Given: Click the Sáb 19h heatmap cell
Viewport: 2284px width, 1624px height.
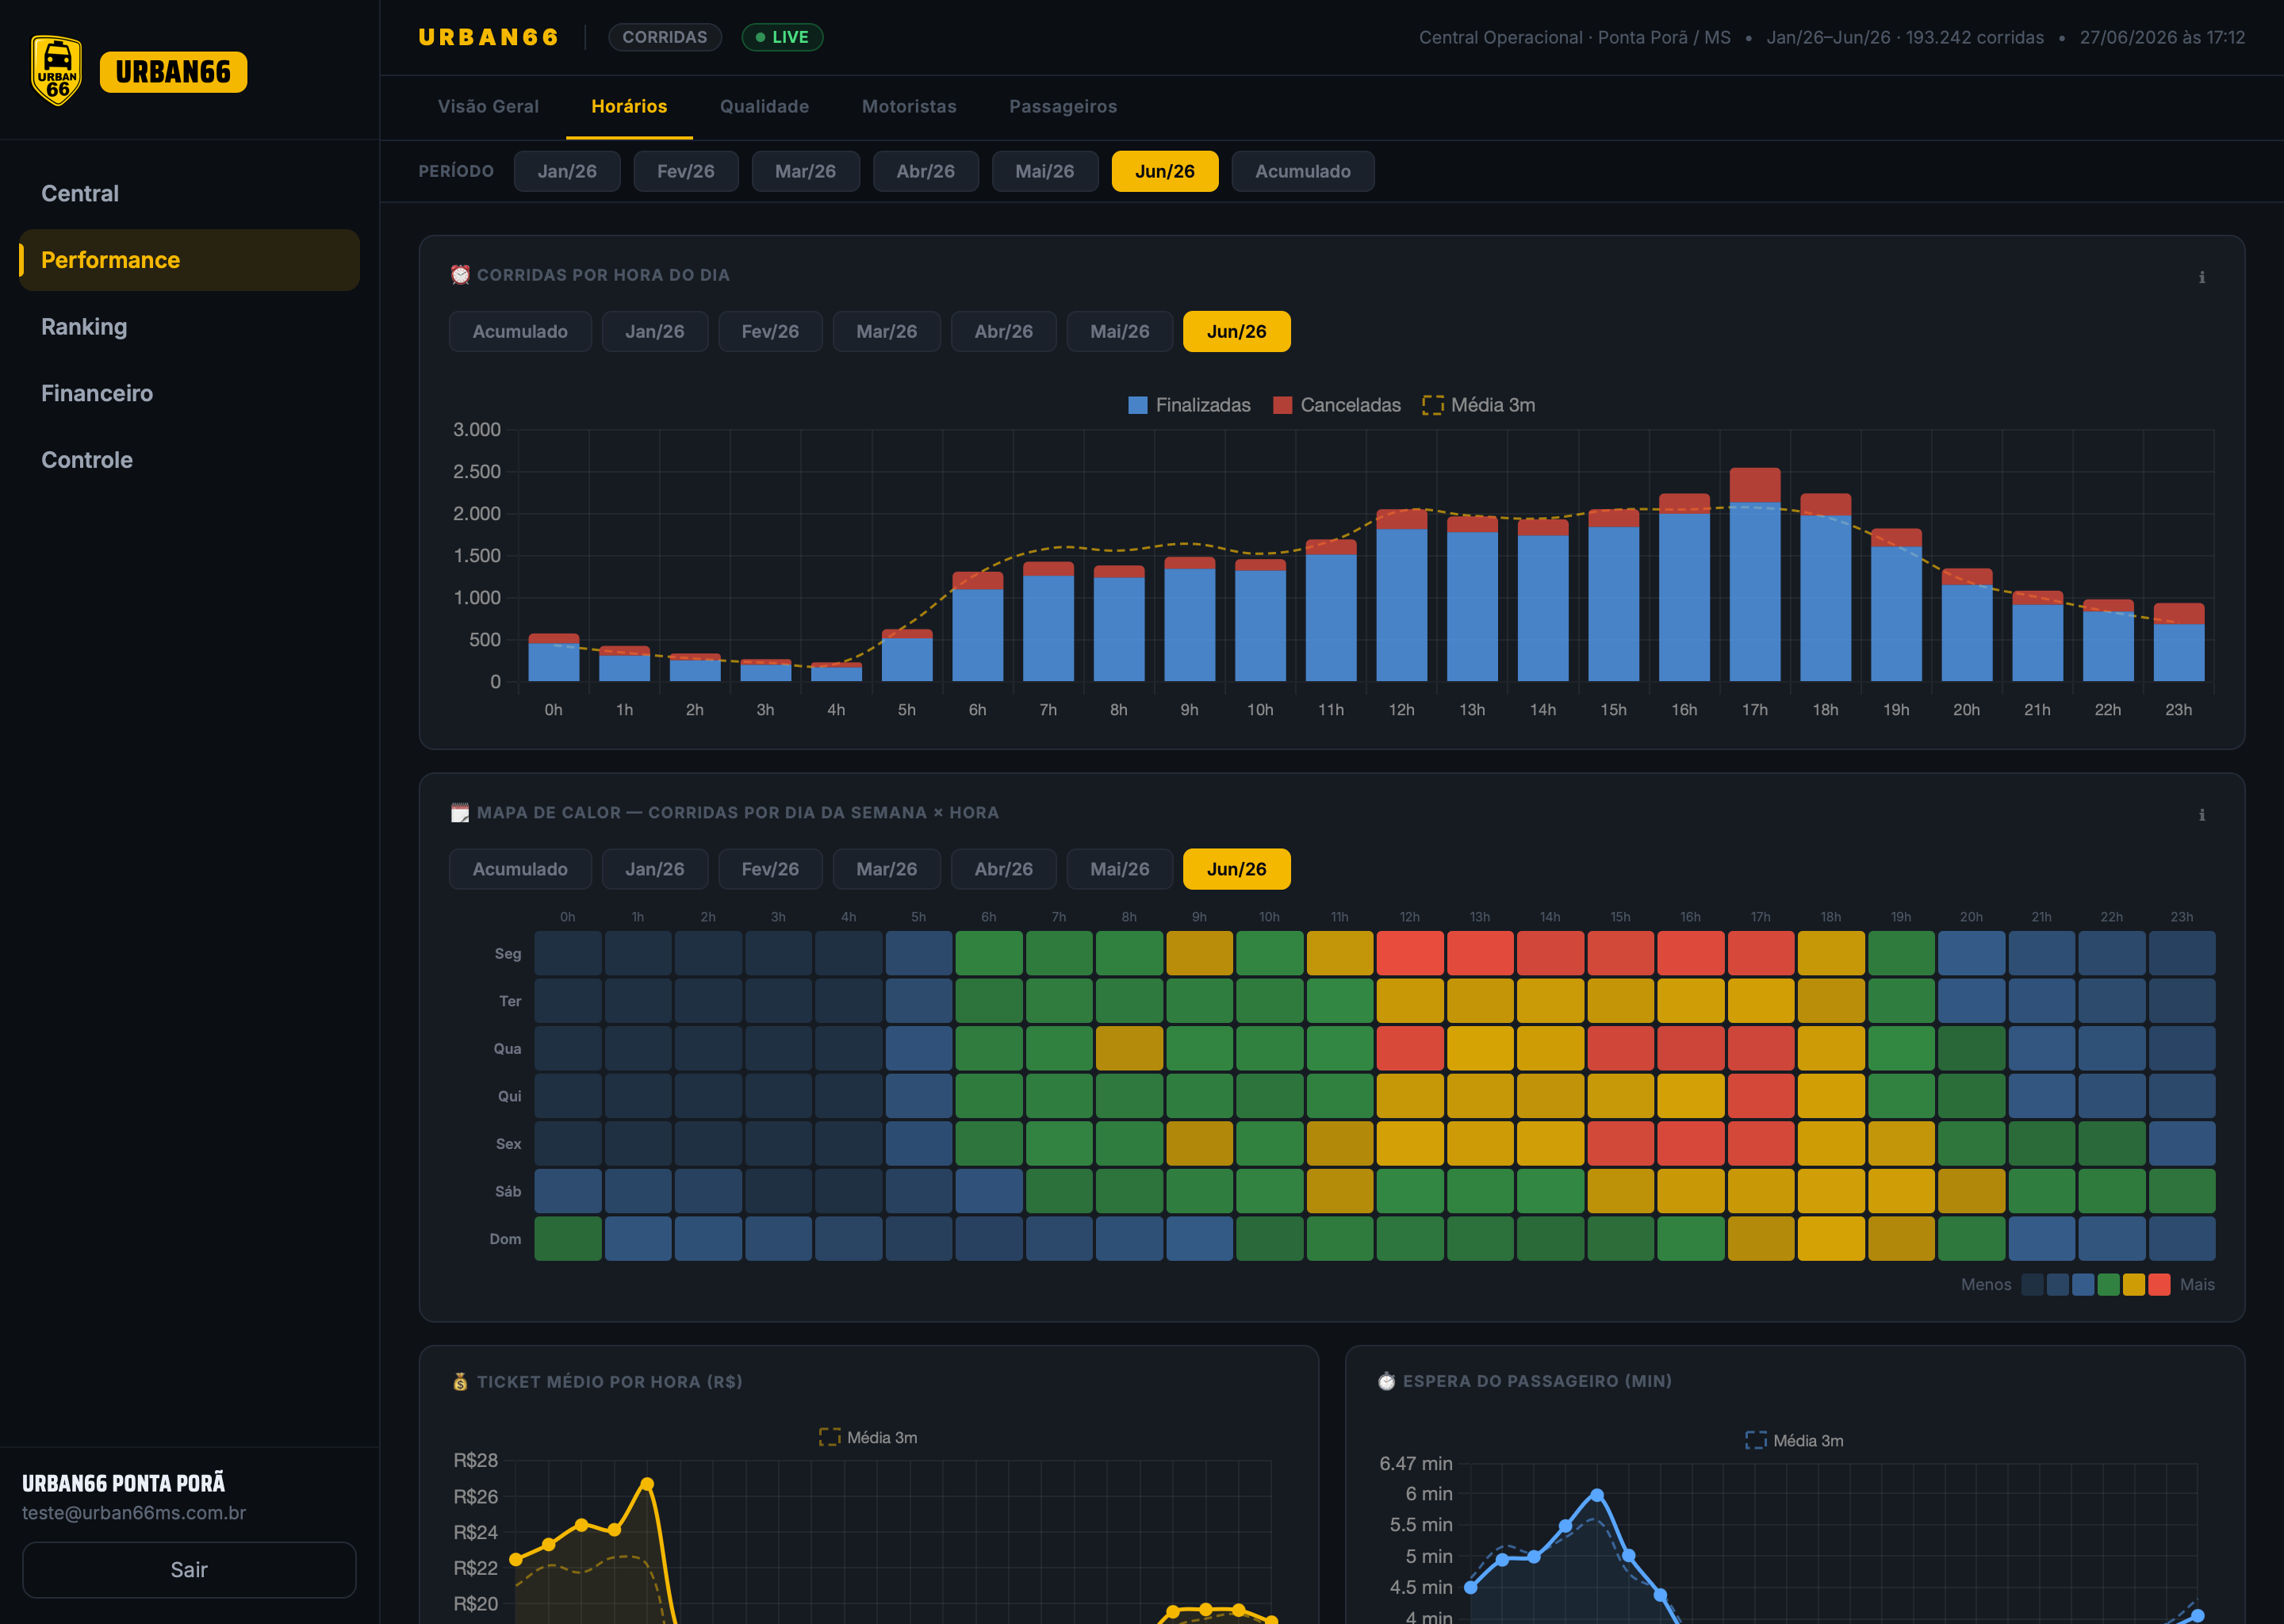Looking at the screenshot, I should [1901, 1191].
